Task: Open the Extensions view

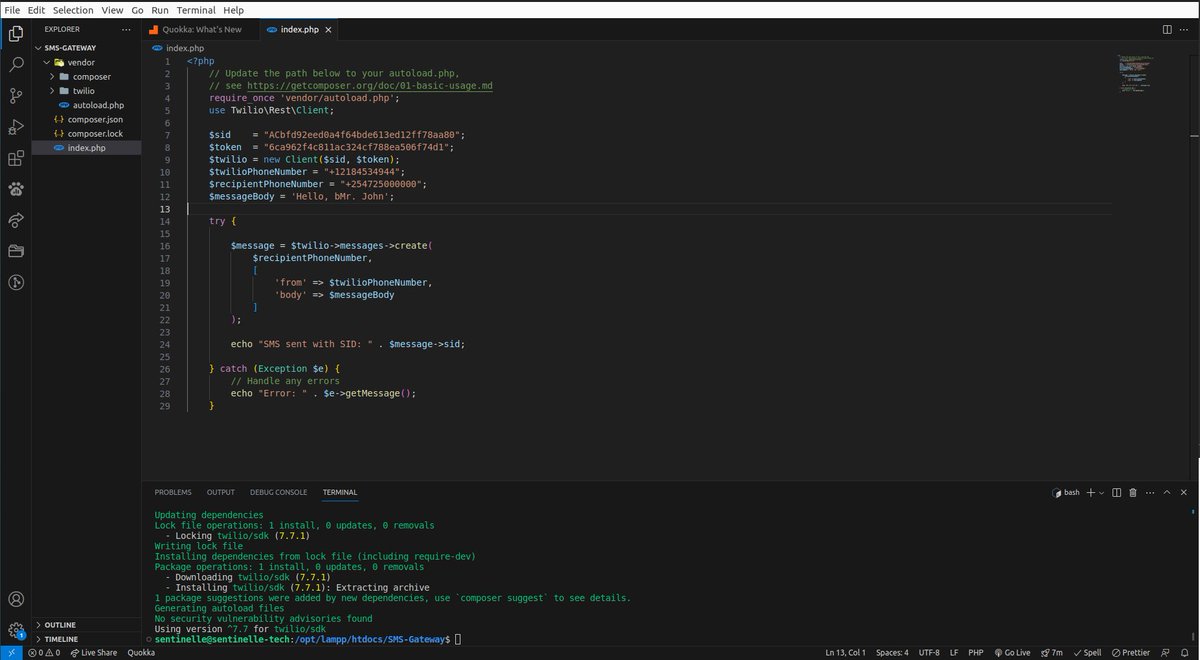Action: pos(16,158)
